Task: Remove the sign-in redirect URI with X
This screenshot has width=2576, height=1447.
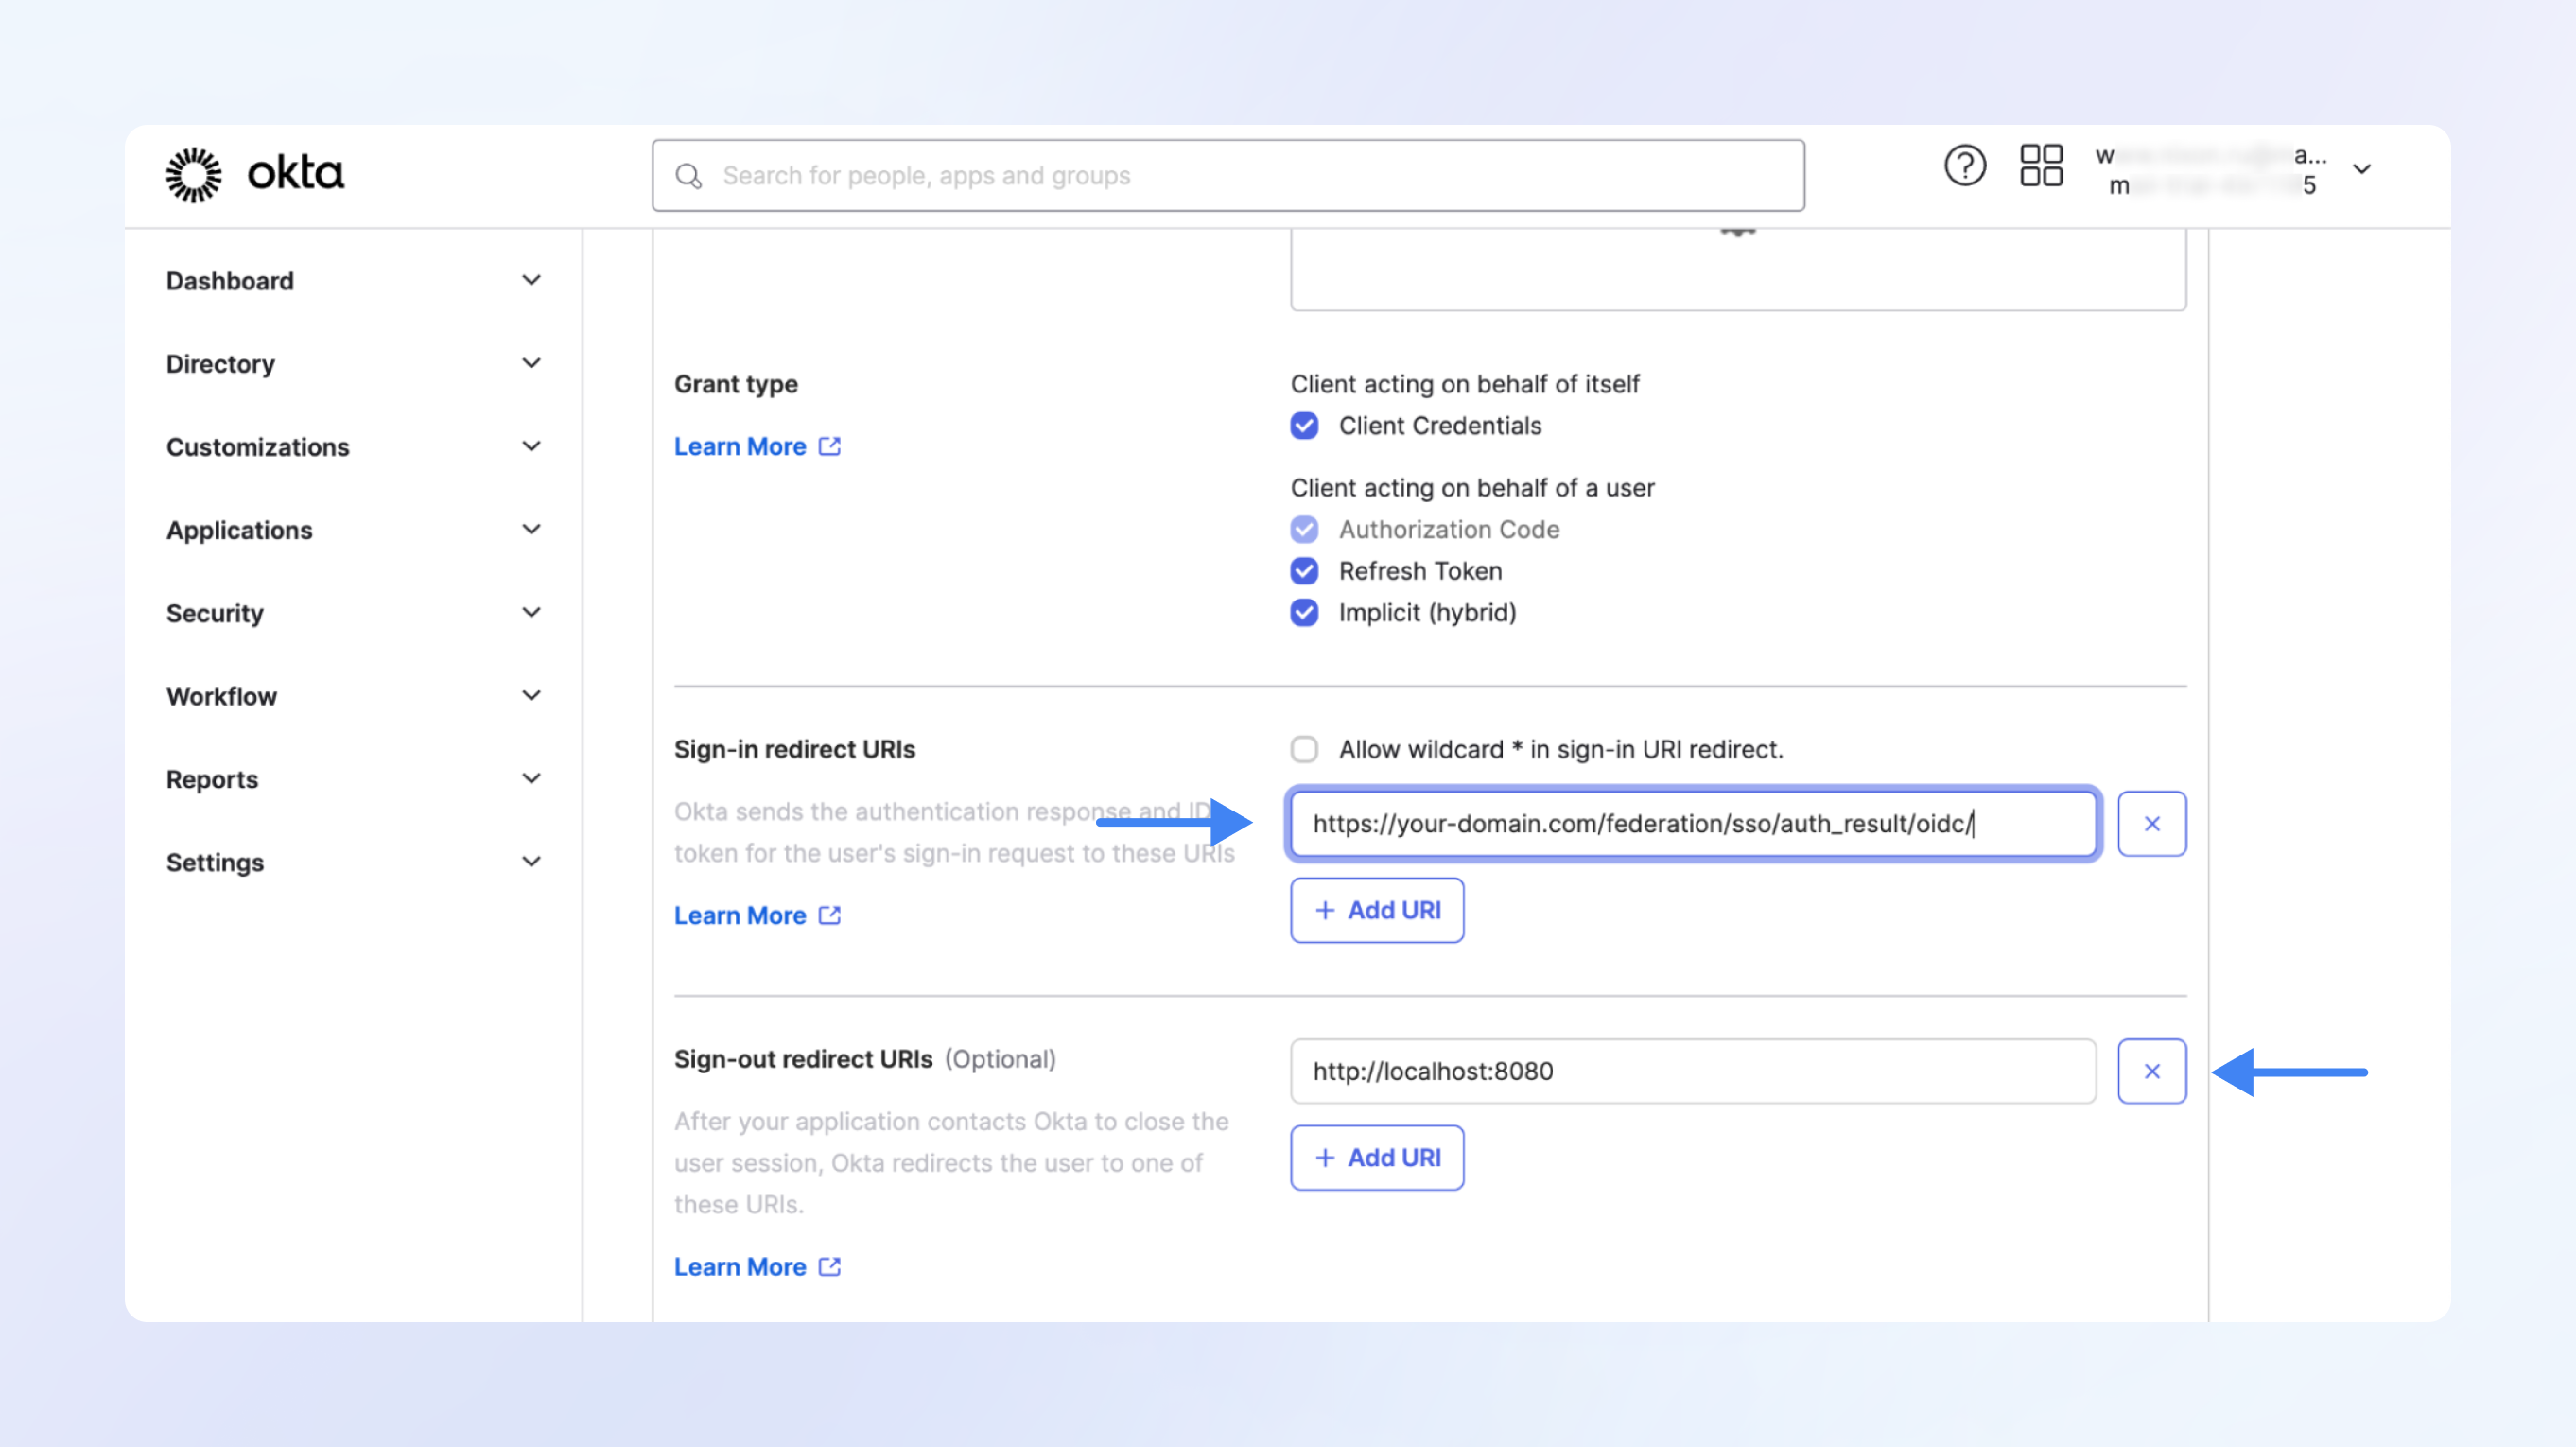Action: (2151, 824)
